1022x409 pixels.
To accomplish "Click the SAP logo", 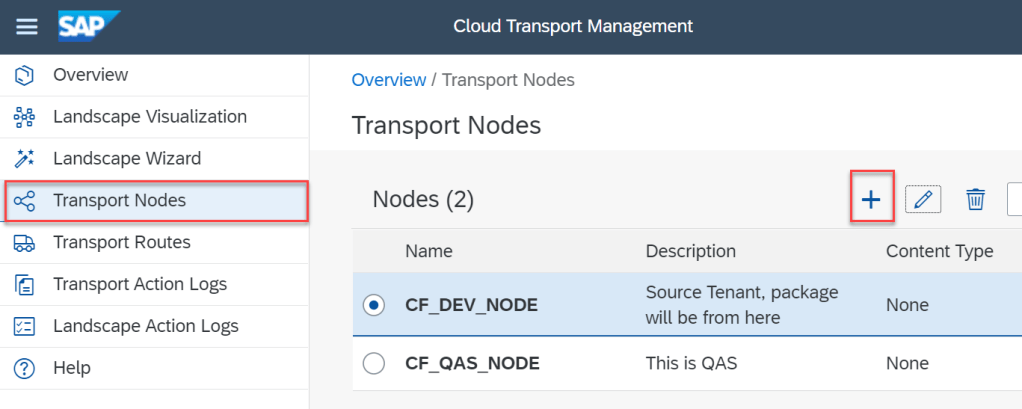I will [88, 25].
